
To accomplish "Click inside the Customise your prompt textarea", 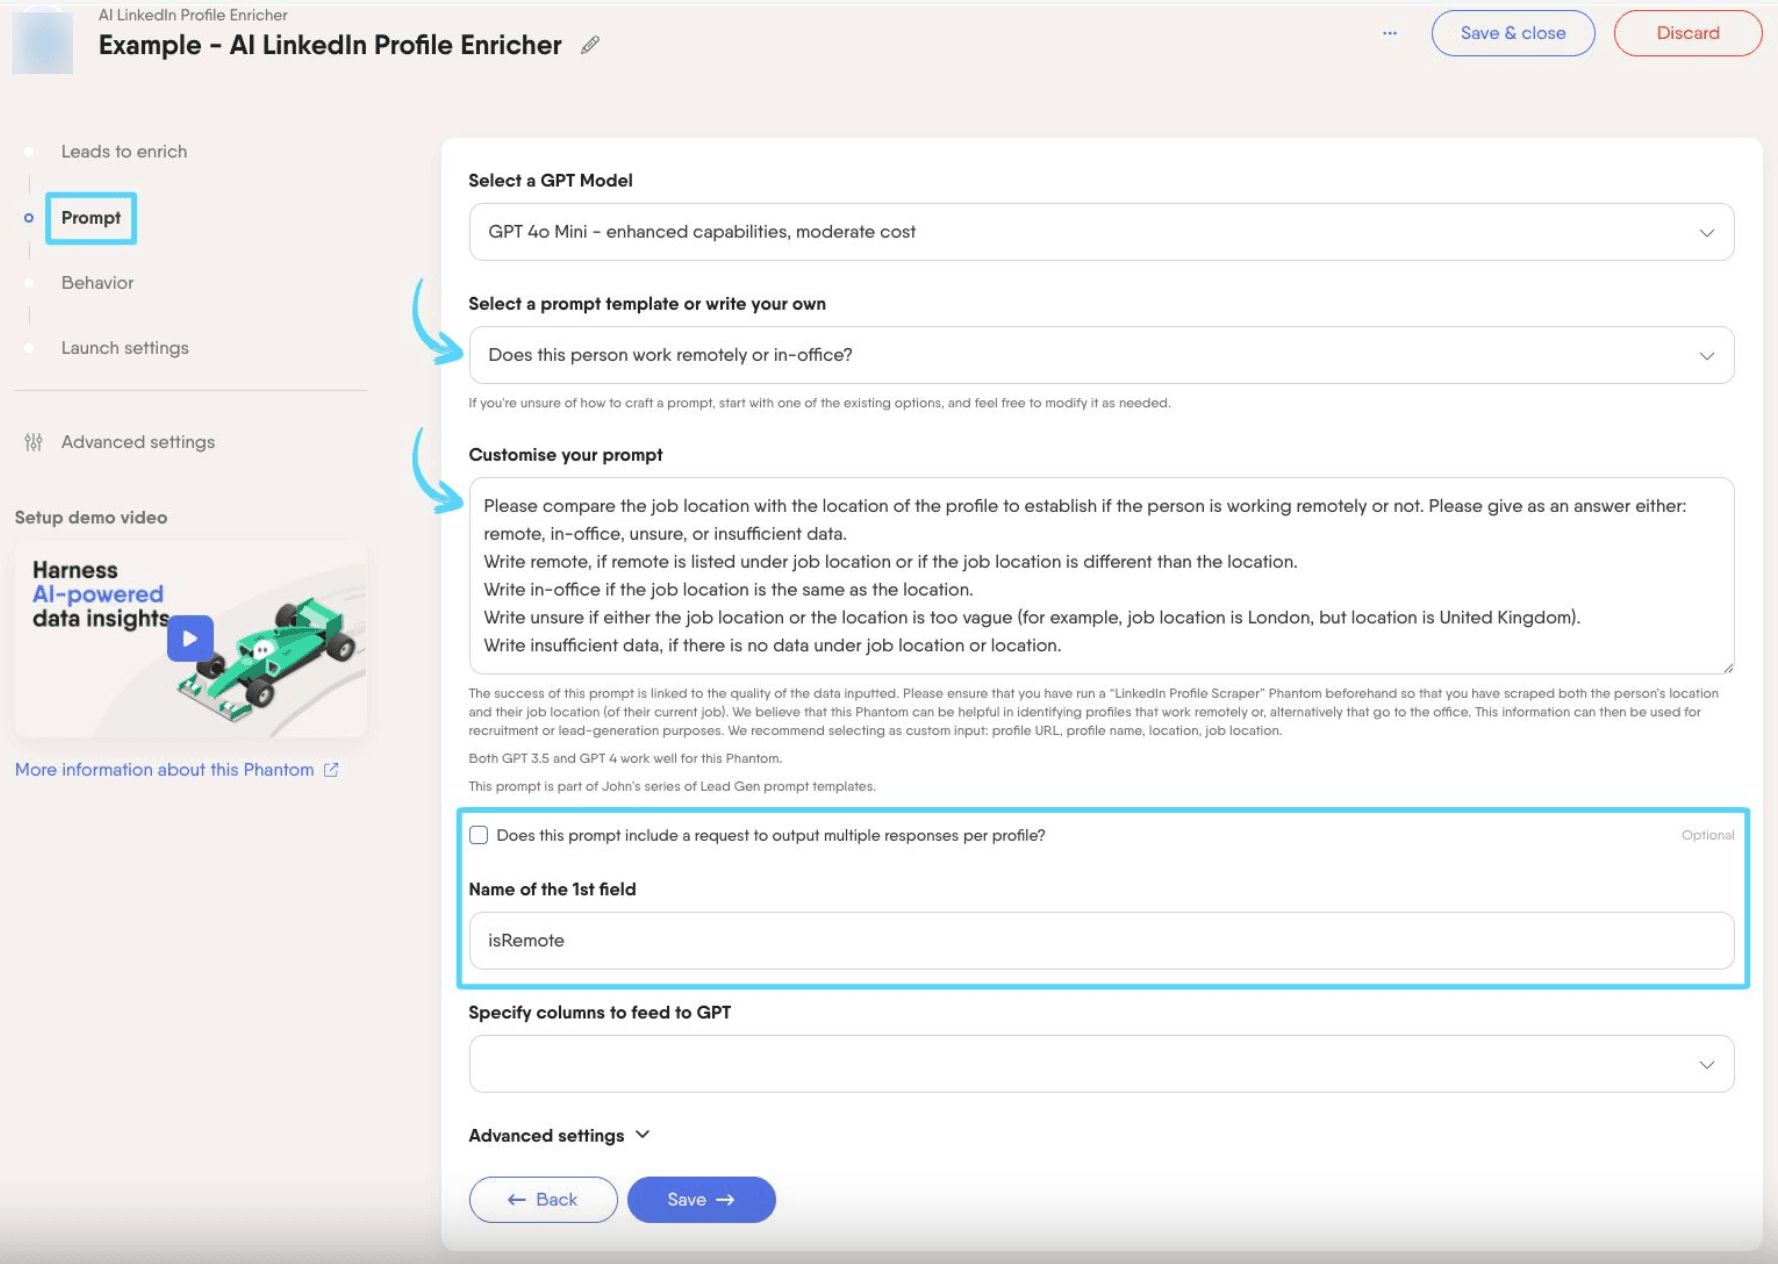I will tap(1101, 576).
